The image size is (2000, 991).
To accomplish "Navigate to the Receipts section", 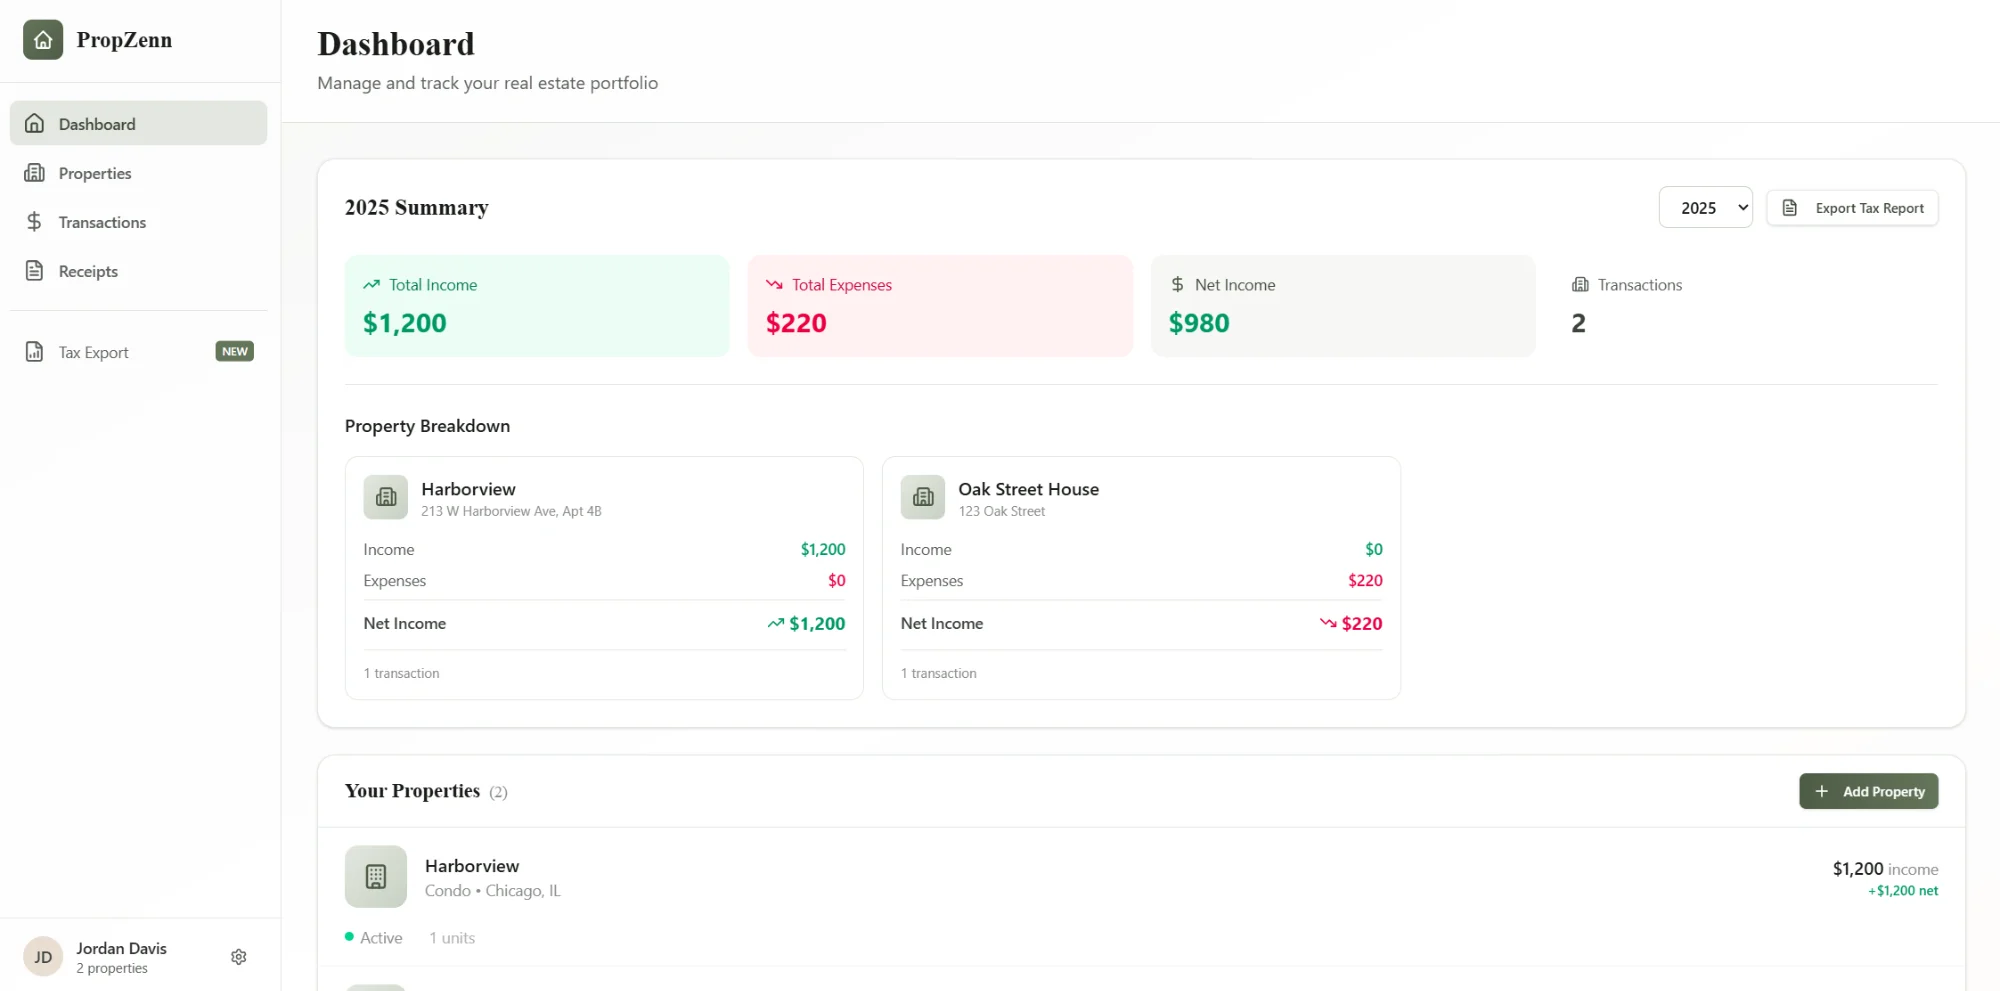I will pos(87,270).
